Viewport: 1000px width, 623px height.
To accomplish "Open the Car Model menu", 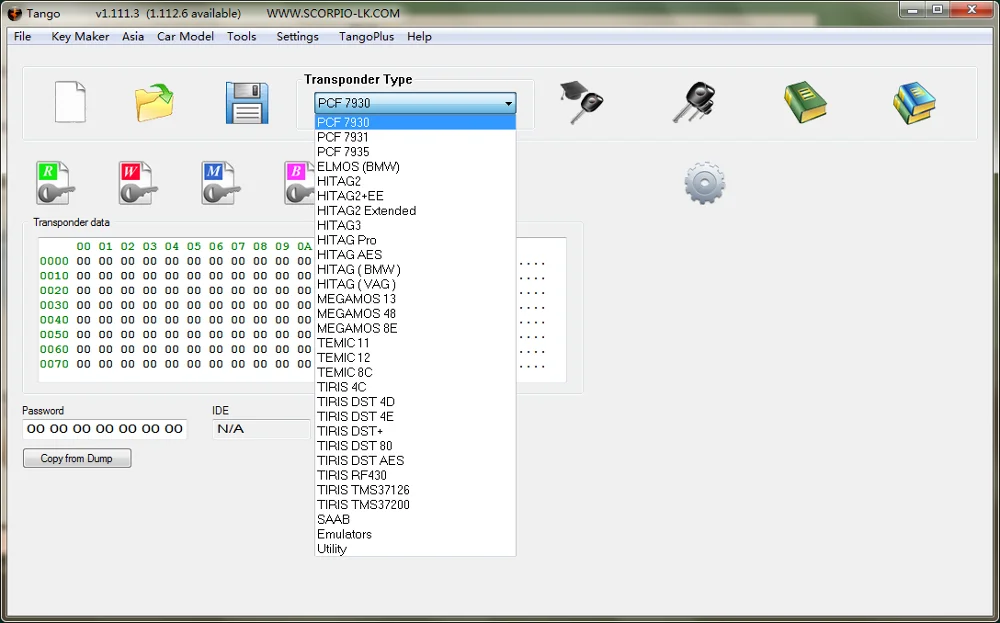I will 185,36.
